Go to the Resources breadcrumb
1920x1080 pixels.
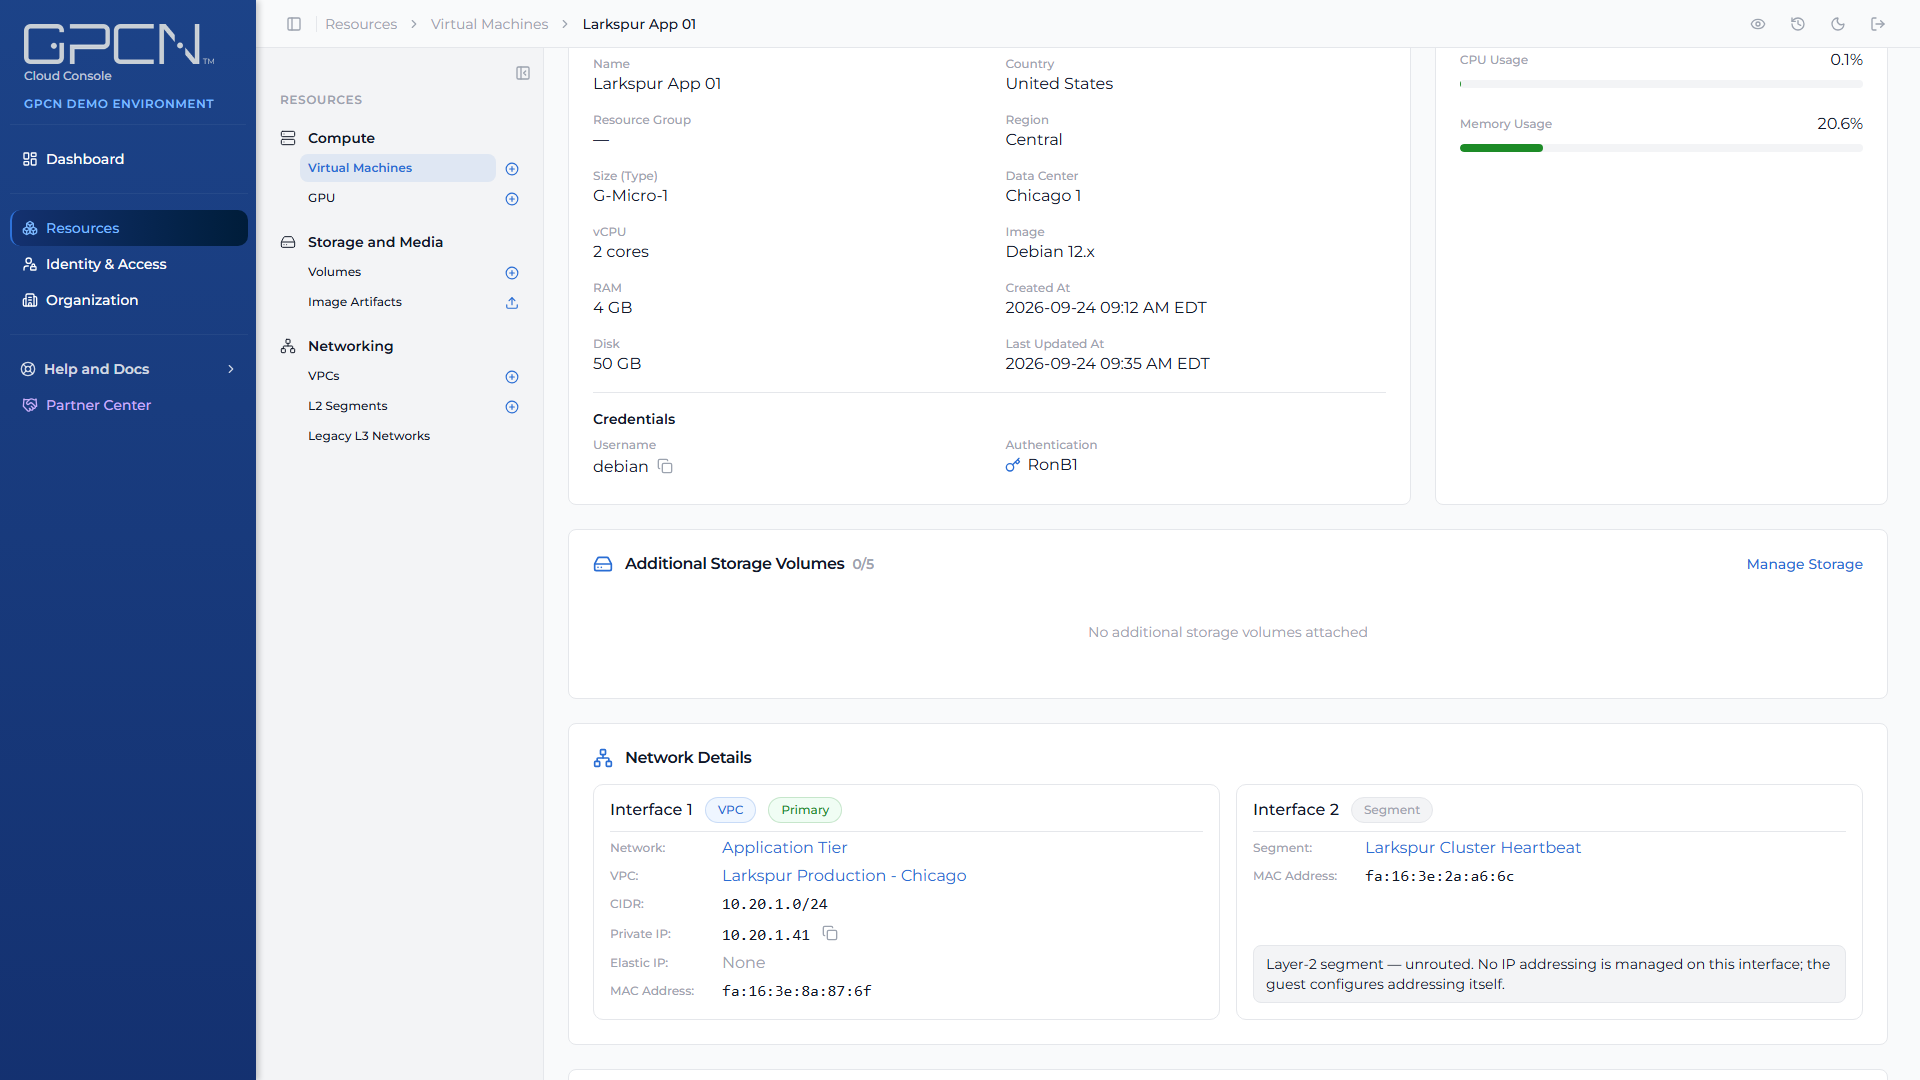click(x=361, y=24)
